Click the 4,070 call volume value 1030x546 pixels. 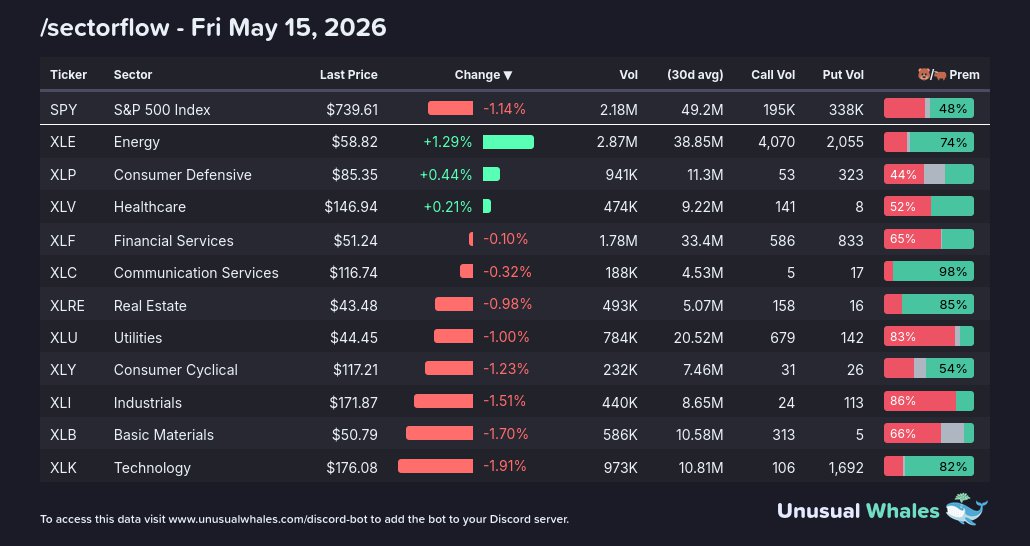pos(776,142)
